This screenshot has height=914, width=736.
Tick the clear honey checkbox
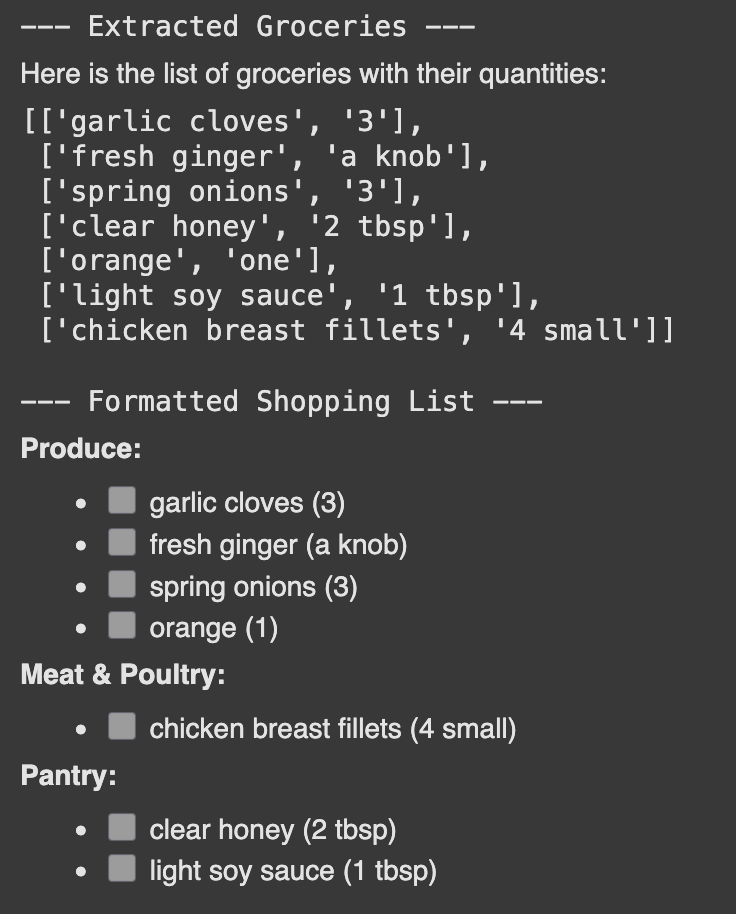[122, 828]
